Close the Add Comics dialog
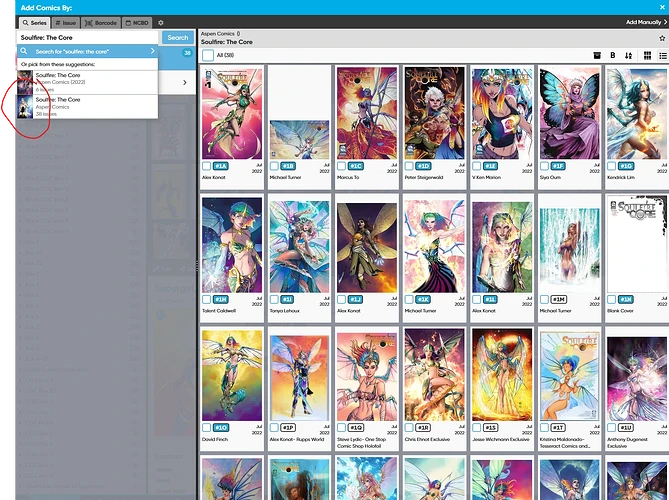Viewport: 669px width, 500px height. click(x=663, y=7)
